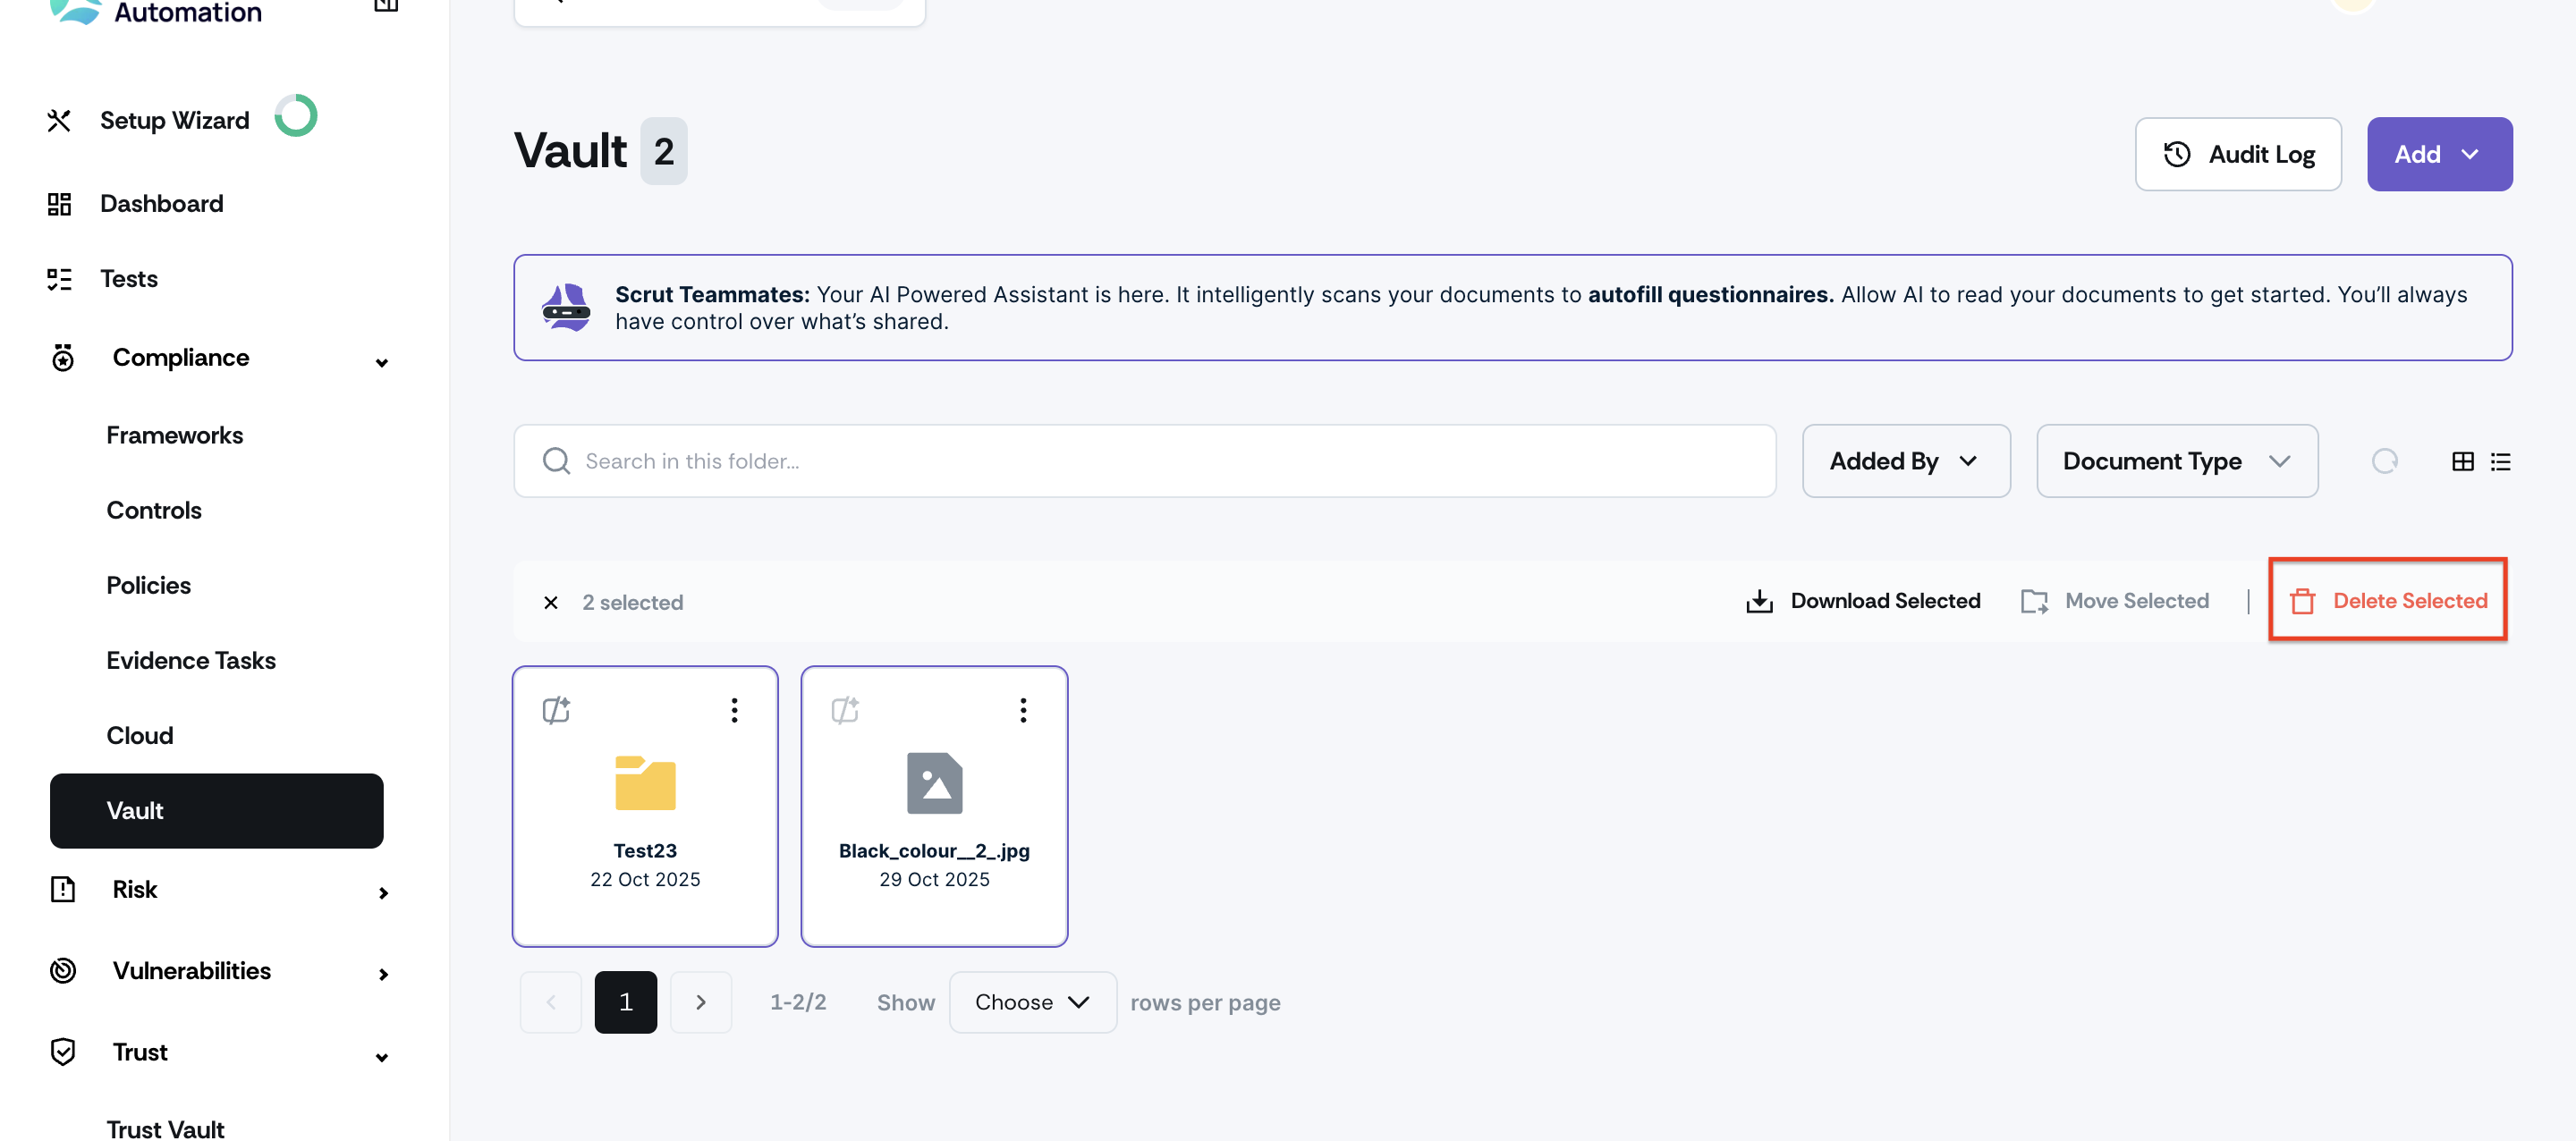Go to Dashboard in sidebar
This screenshot has height=1141, width=2576.
[x=161, y=204]
